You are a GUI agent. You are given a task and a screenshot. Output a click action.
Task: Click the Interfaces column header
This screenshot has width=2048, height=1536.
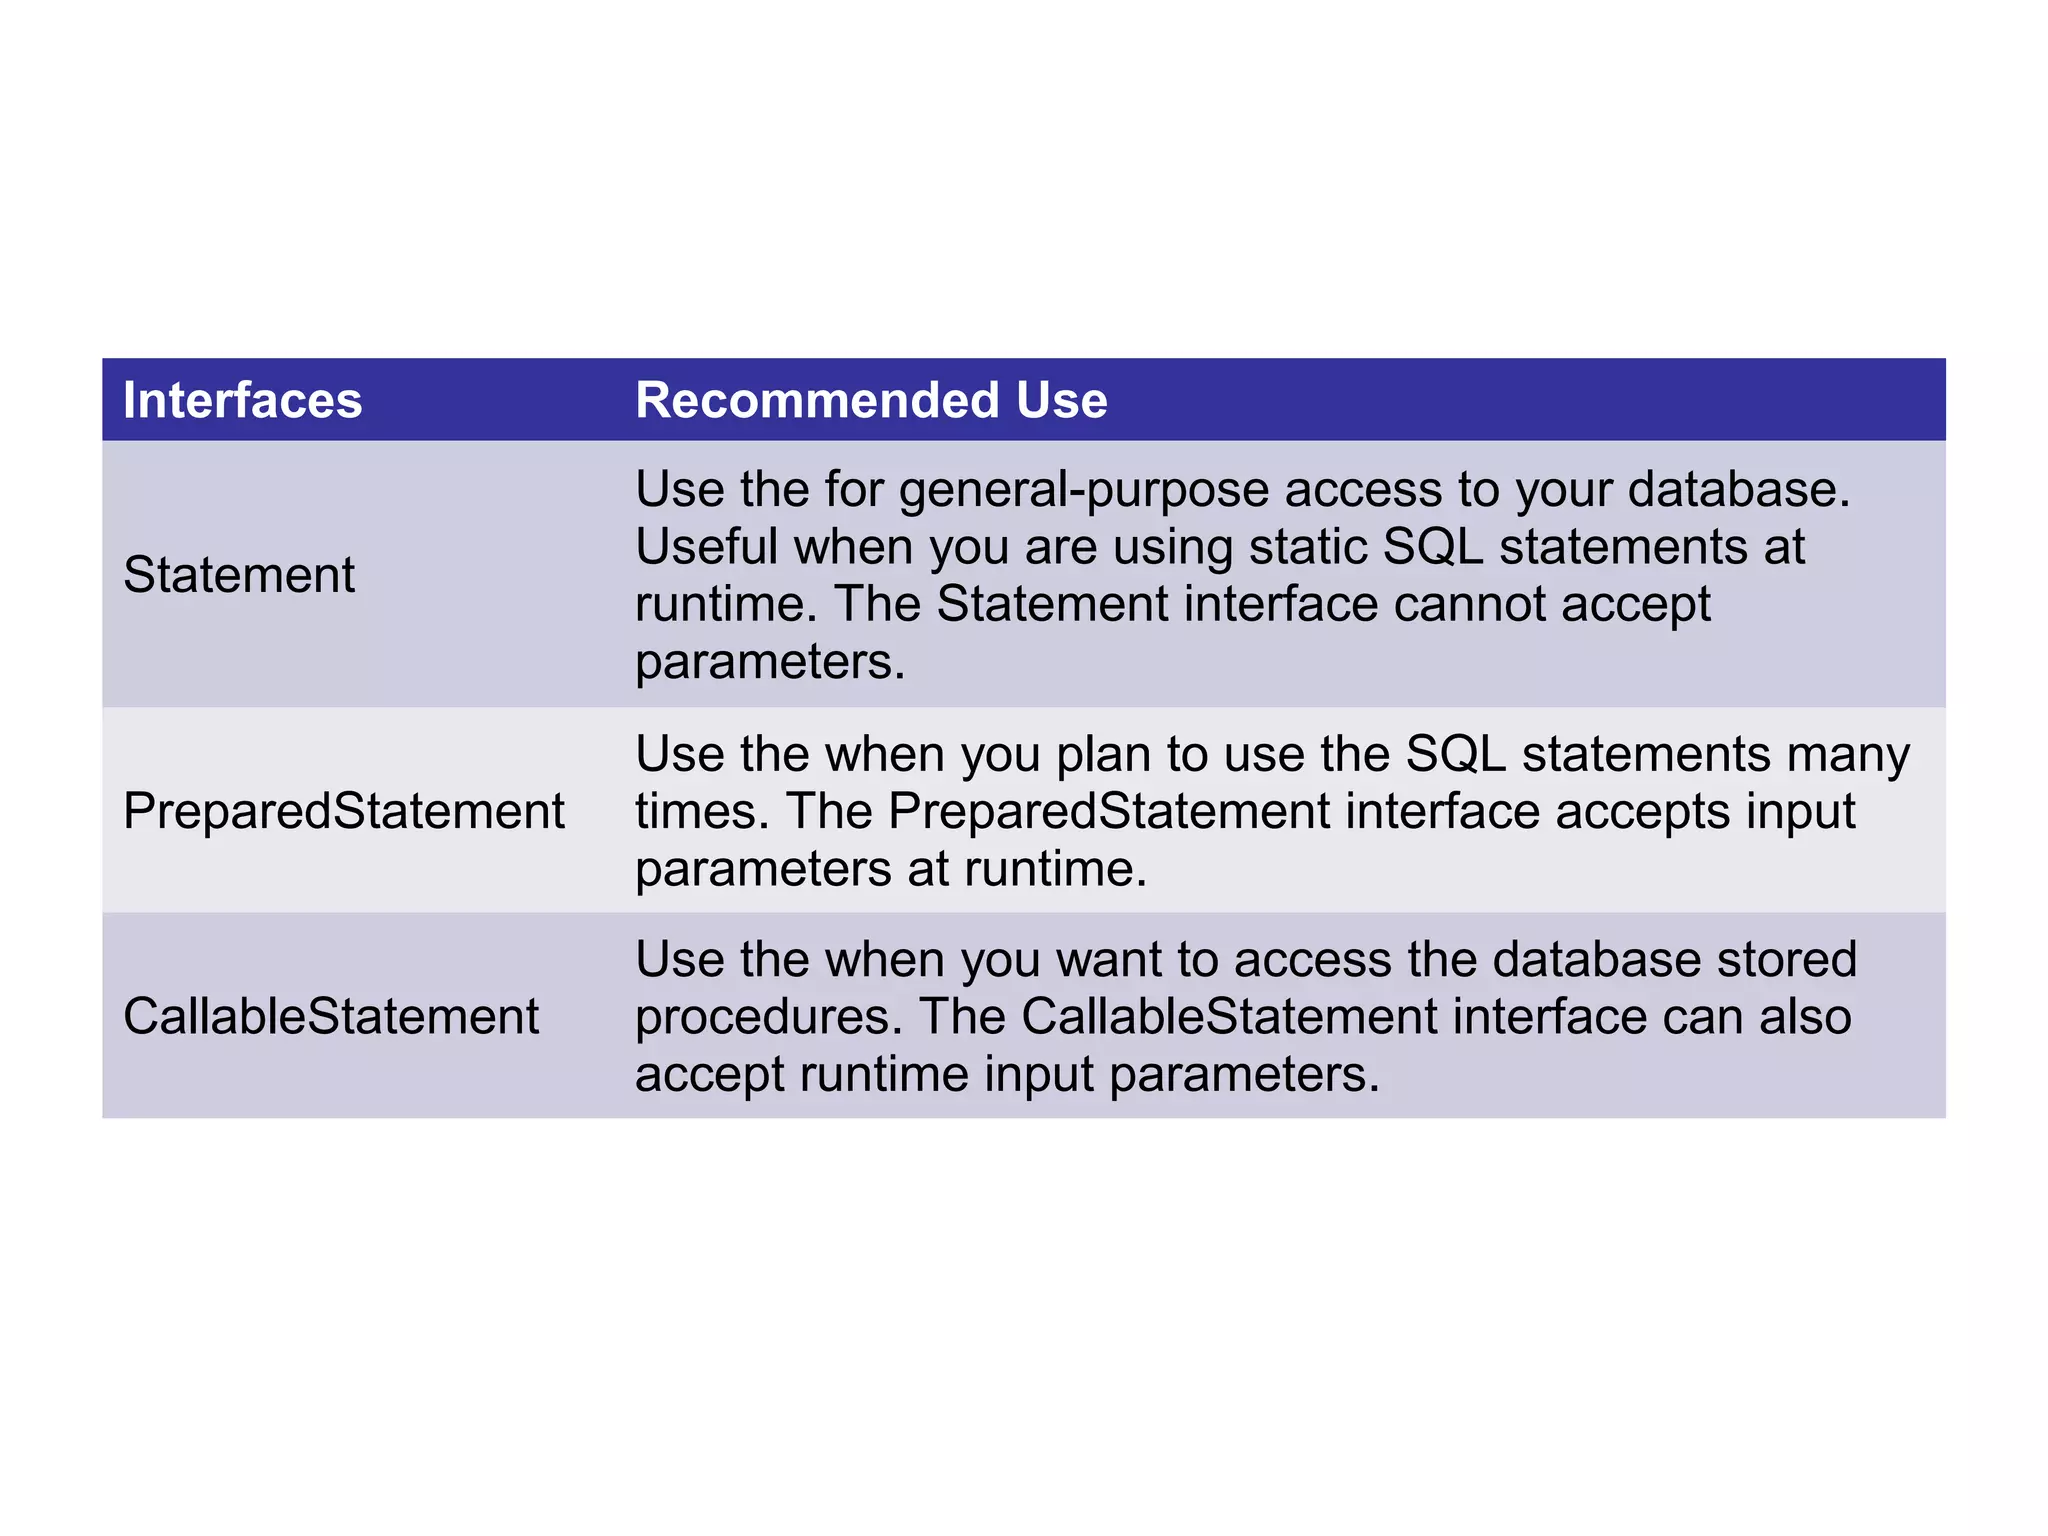[242, 400]
